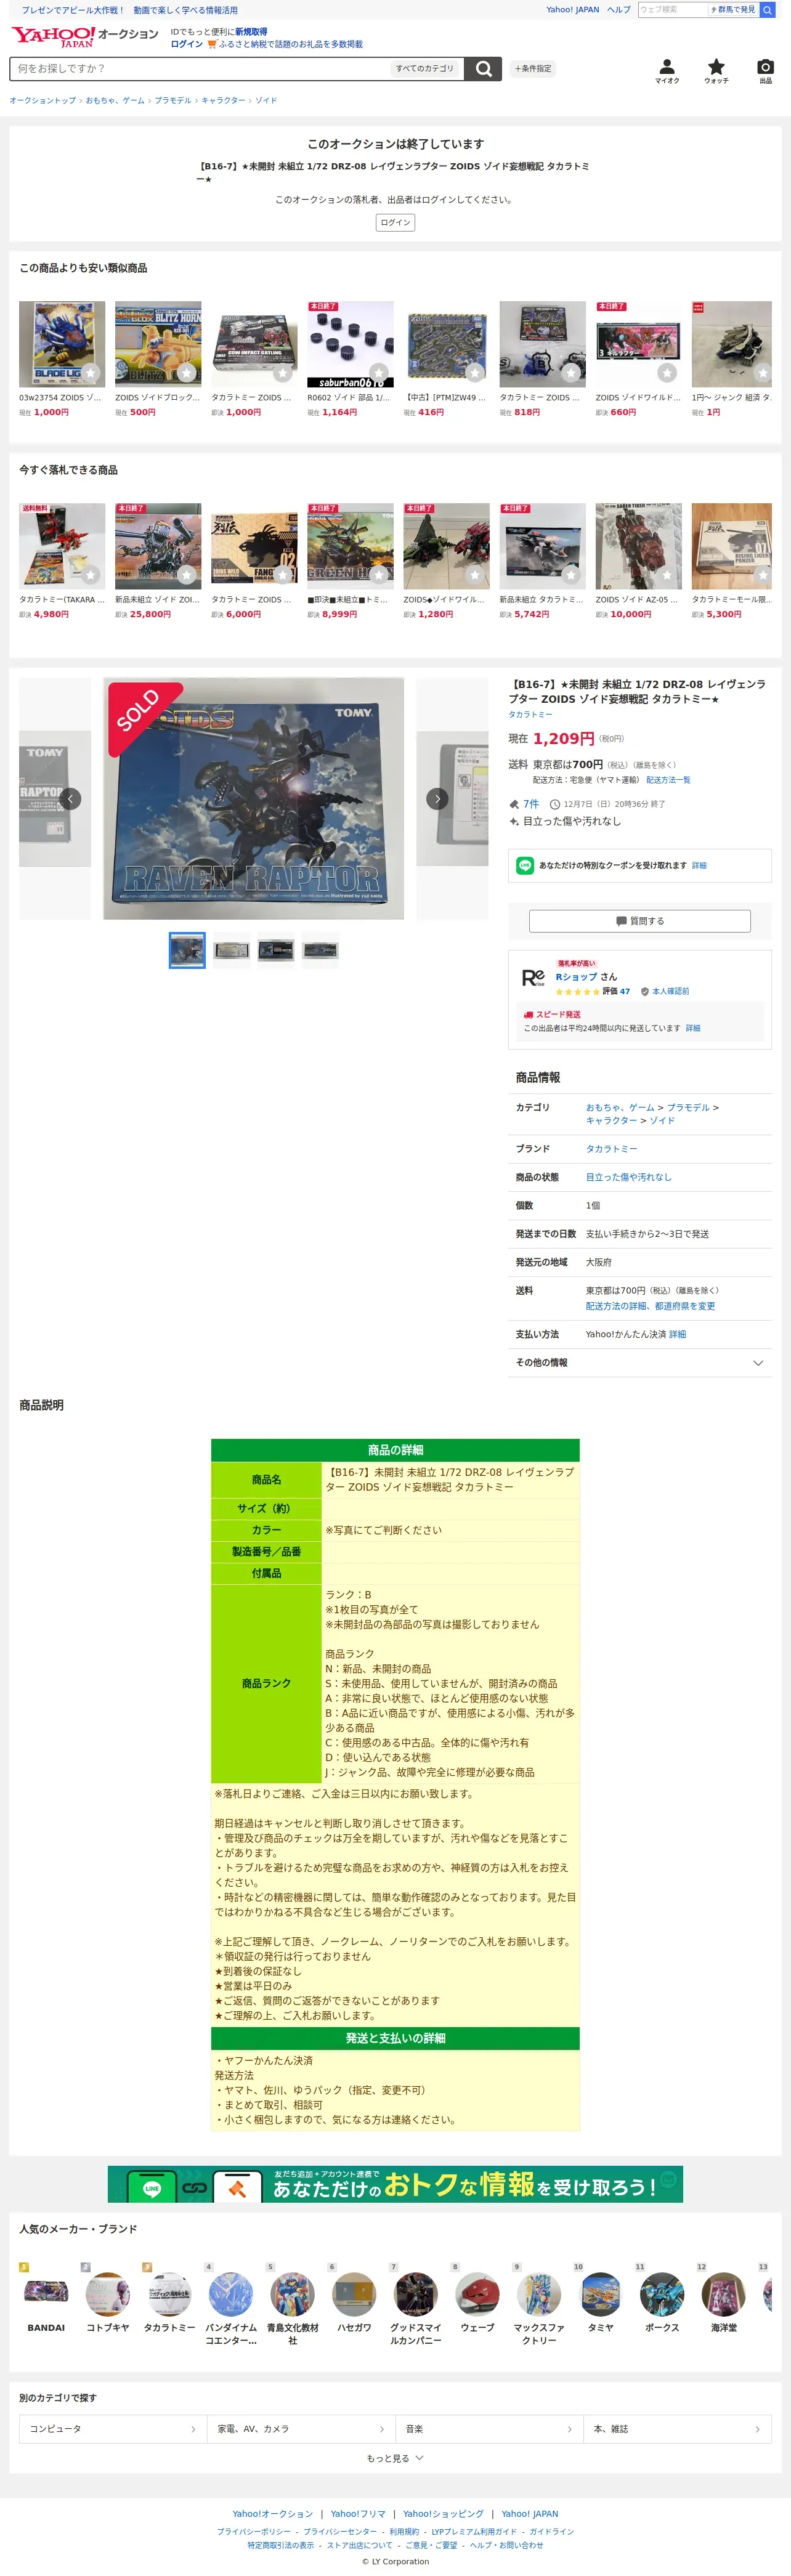
Task: Show next product image with right arrow
Action: click(x=437, y=798)
